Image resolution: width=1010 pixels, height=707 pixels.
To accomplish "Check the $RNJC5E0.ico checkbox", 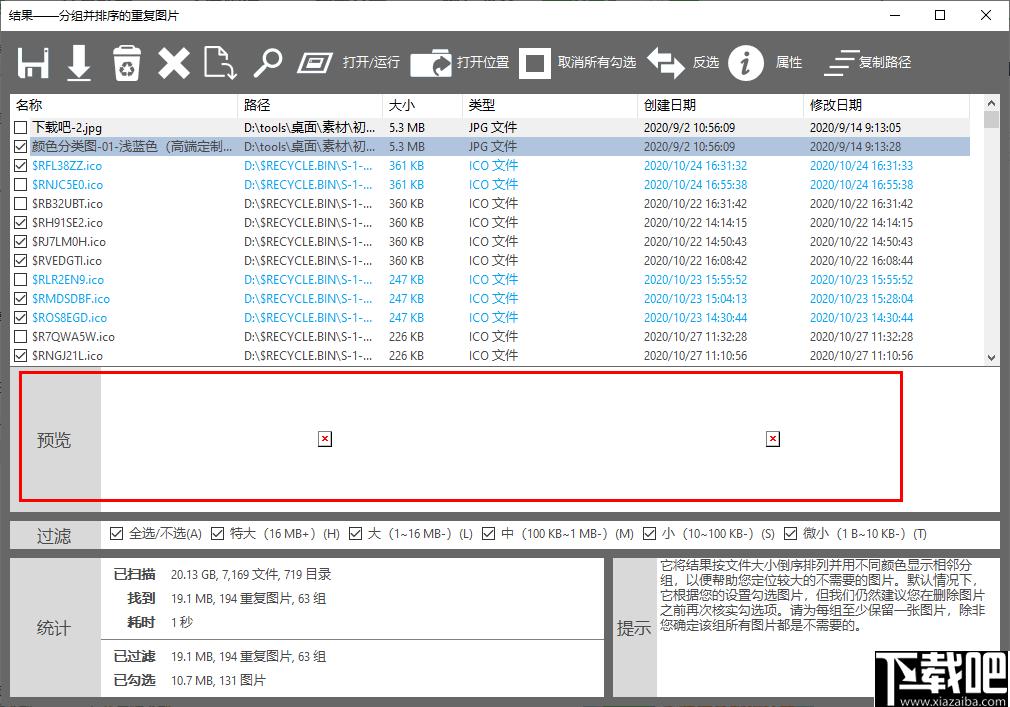I will [x=21, y=184].
